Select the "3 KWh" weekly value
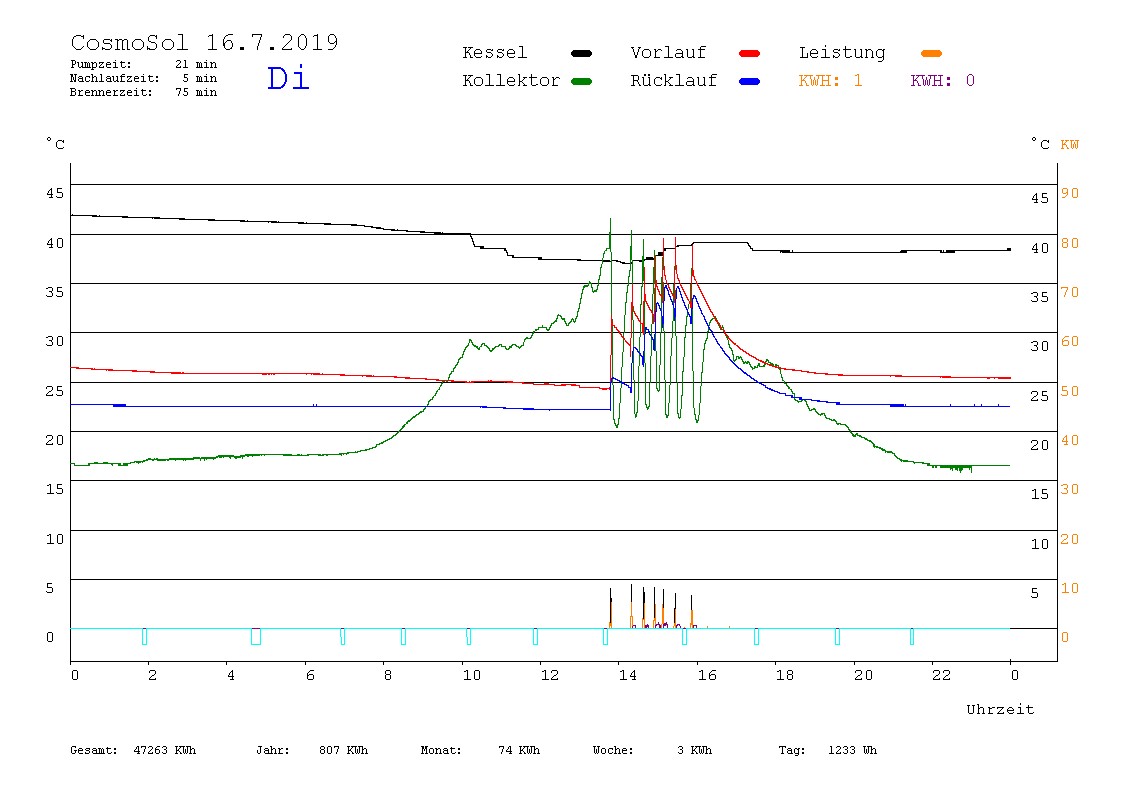The height and width of the screenshot is (812, 1148). (x=695, y=750)
